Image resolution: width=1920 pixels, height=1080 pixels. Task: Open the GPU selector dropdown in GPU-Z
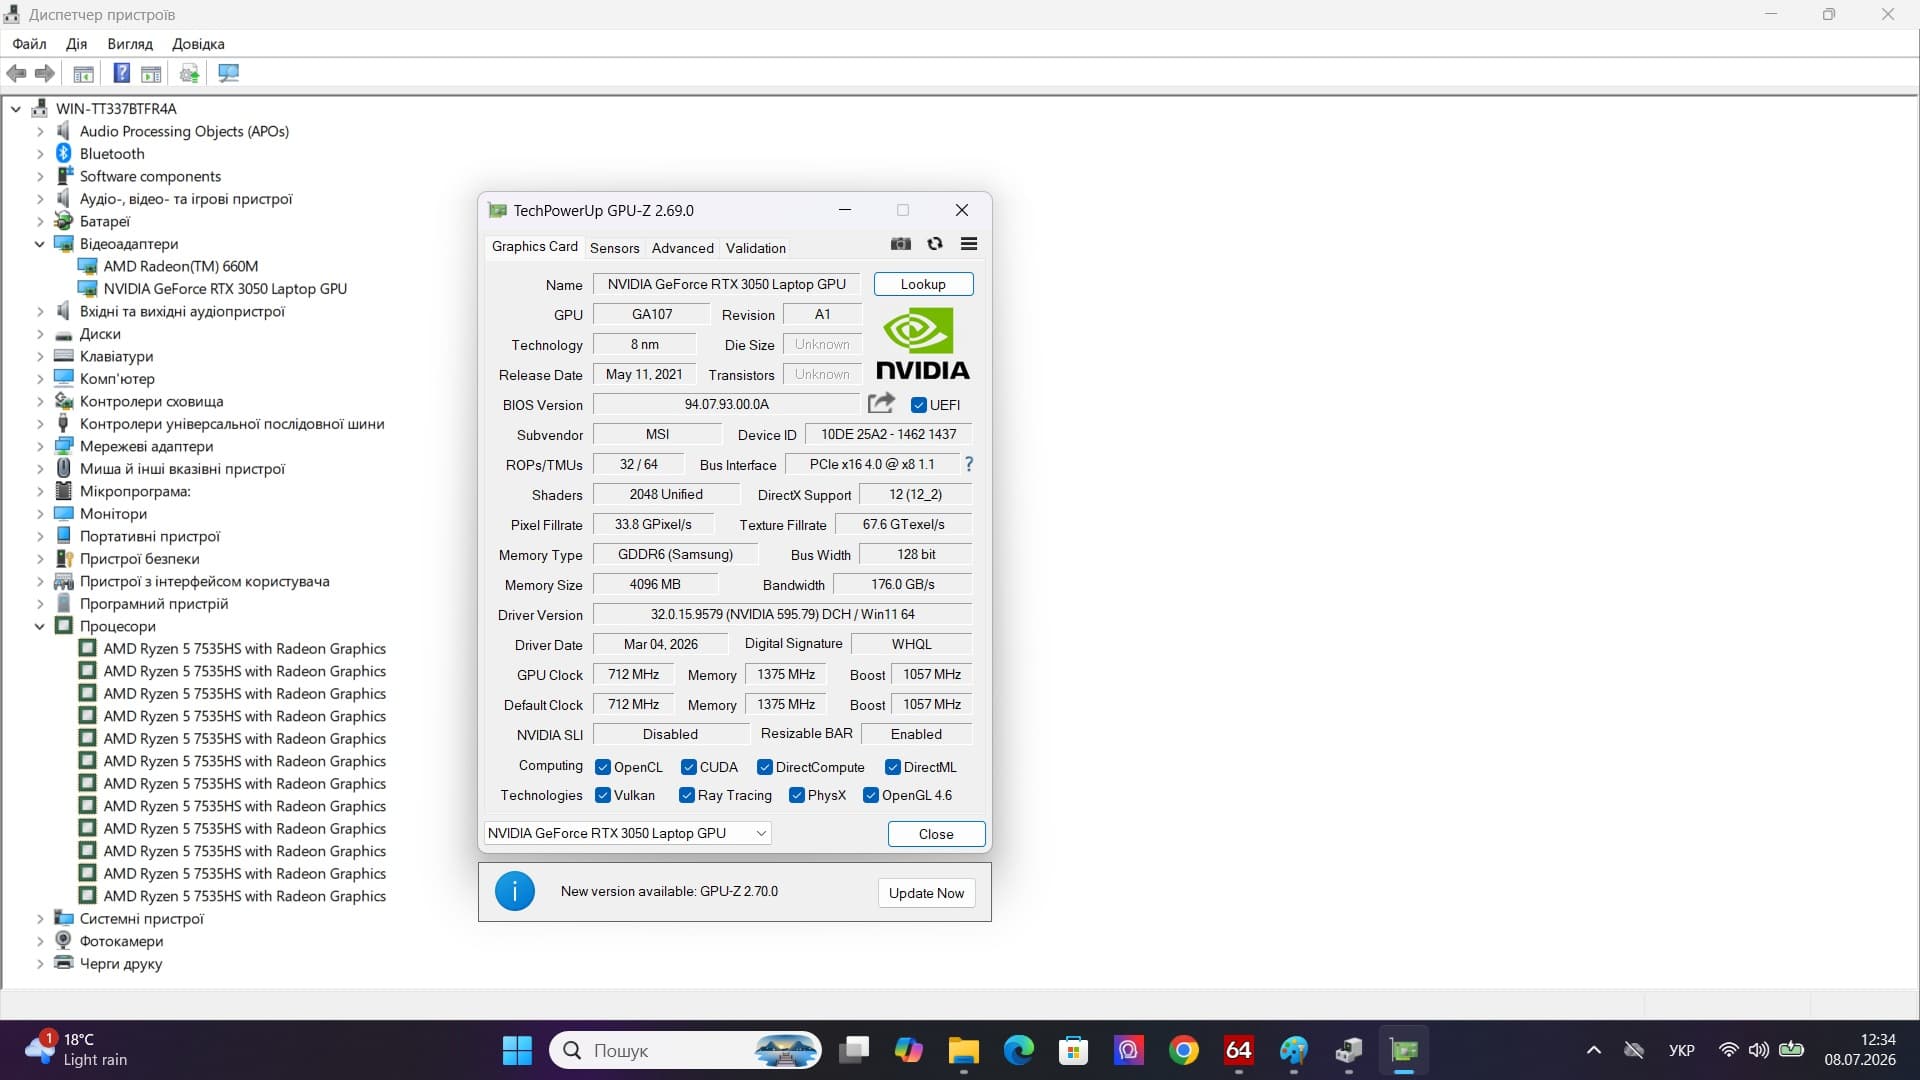(x=627, y=833)
